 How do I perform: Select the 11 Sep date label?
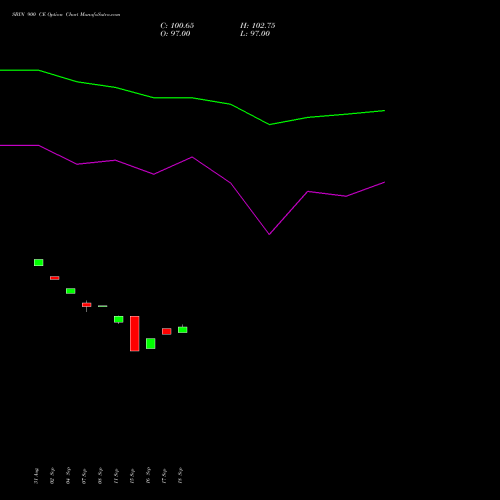click(x=116, y=476)
